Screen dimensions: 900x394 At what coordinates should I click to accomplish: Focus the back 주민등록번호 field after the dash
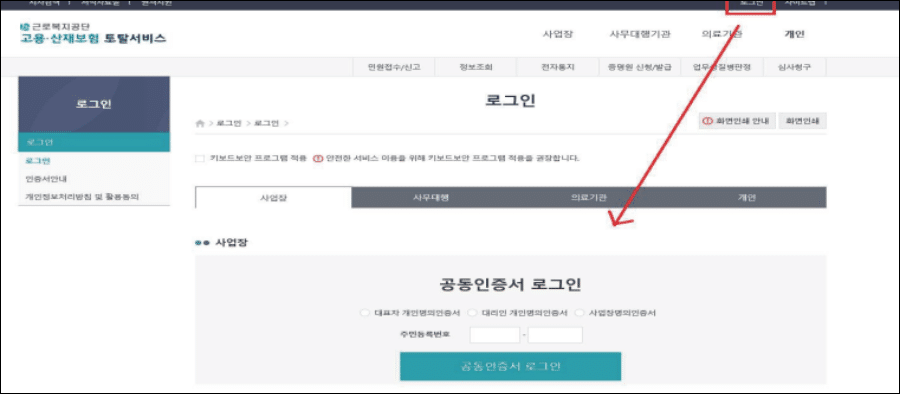click(555, 335)
